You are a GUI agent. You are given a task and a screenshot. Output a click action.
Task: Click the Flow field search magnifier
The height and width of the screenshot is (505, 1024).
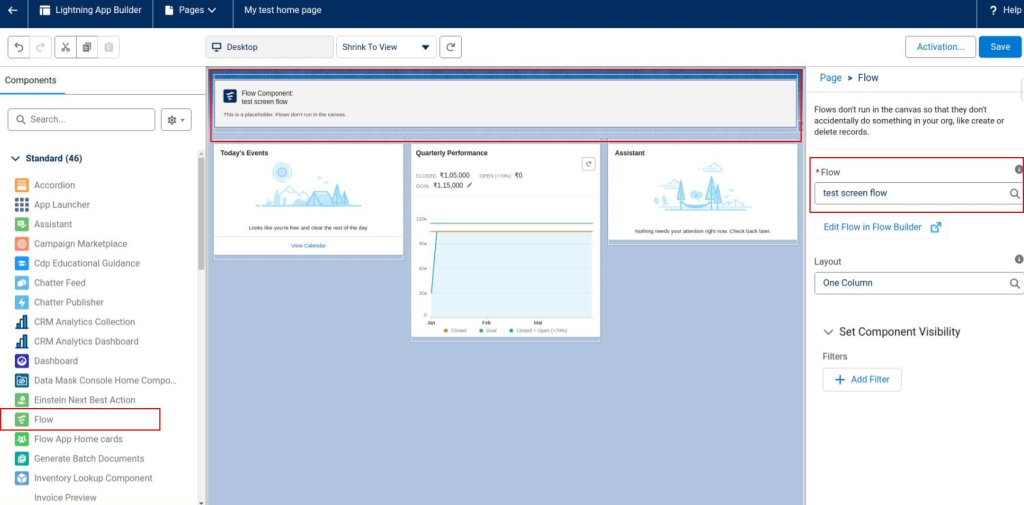[1015, 193]
